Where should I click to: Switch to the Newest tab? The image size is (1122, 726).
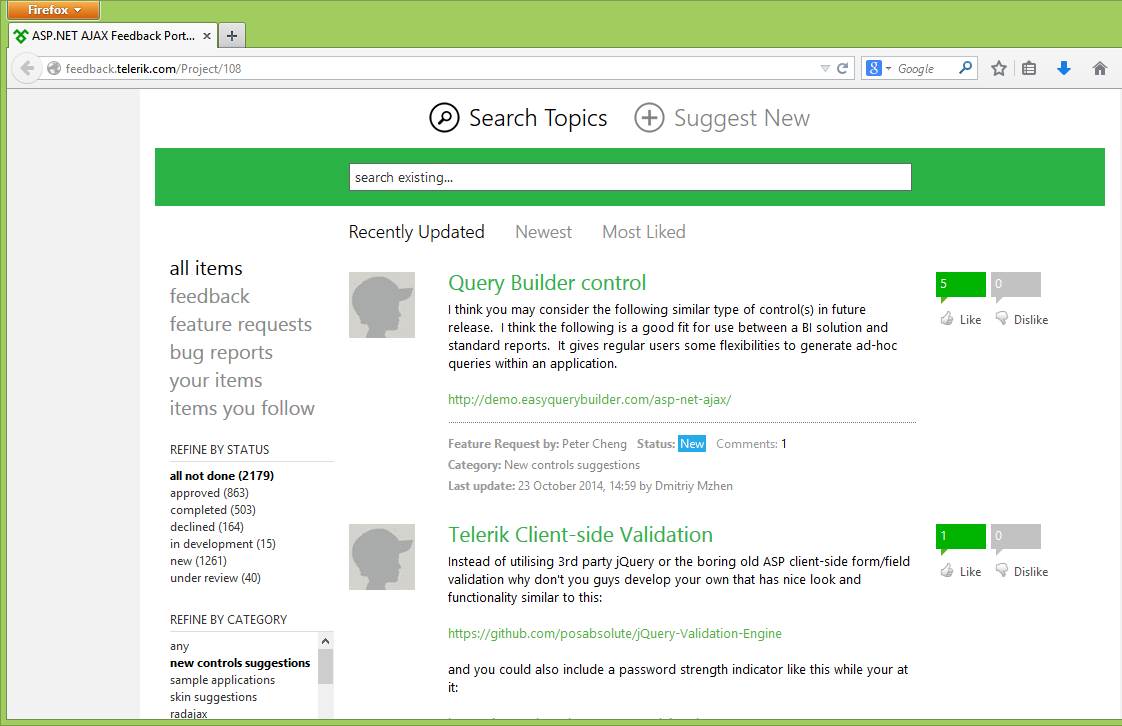pyautogui.click(x=543, y=232)
